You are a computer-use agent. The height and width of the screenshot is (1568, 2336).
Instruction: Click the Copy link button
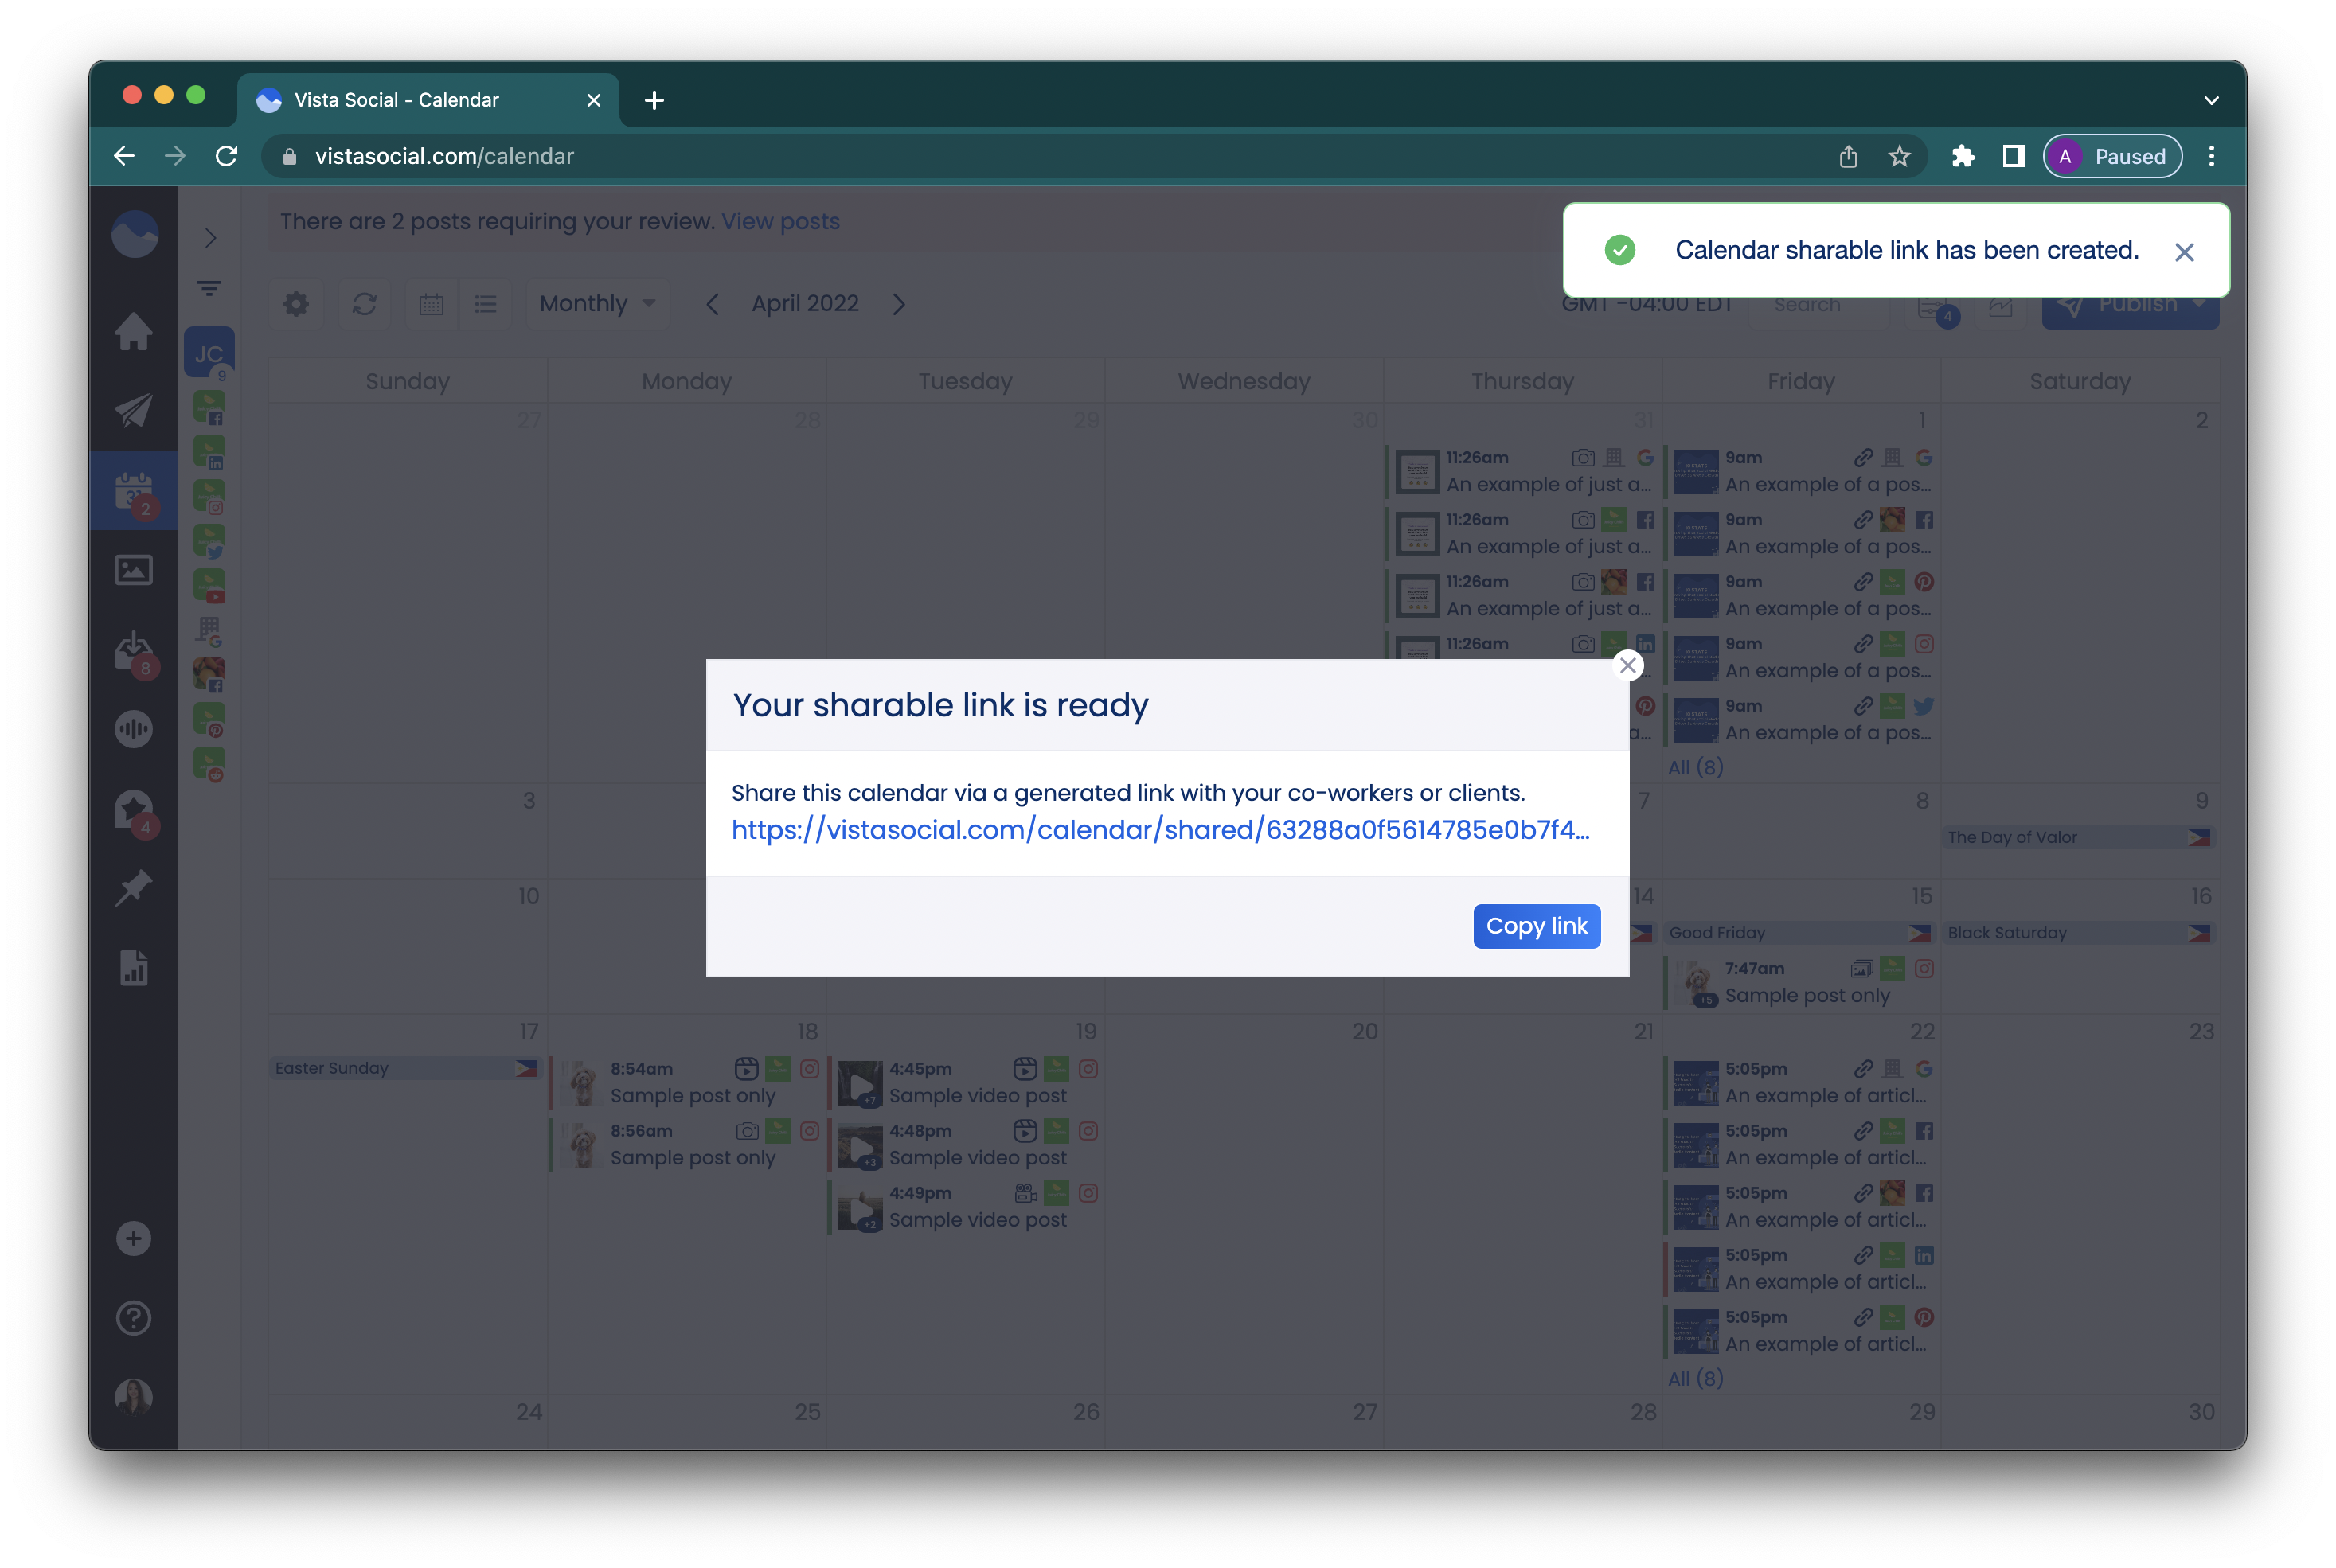pos(1536,926)
